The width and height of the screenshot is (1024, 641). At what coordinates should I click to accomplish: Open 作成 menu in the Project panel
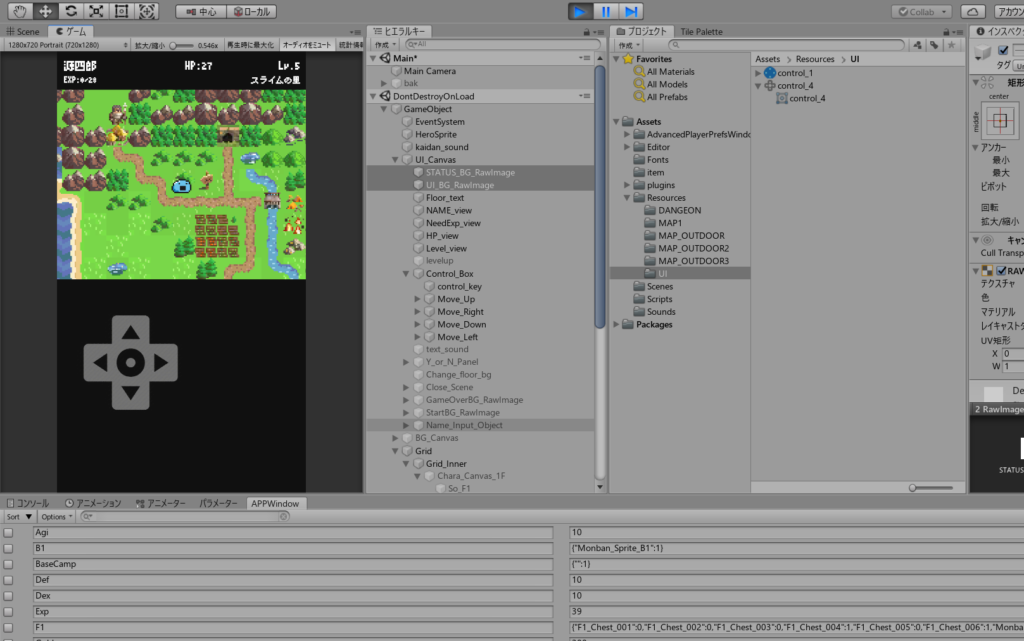click(629, 44)
